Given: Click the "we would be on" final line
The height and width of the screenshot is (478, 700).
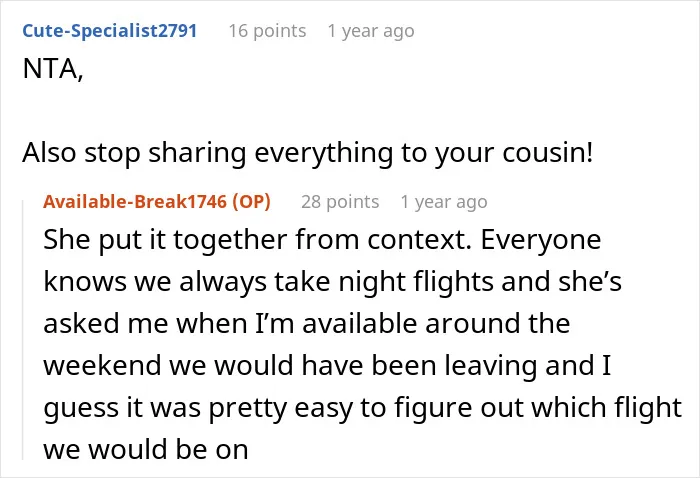Looking at the screenshot, I should tap(146, 449).
